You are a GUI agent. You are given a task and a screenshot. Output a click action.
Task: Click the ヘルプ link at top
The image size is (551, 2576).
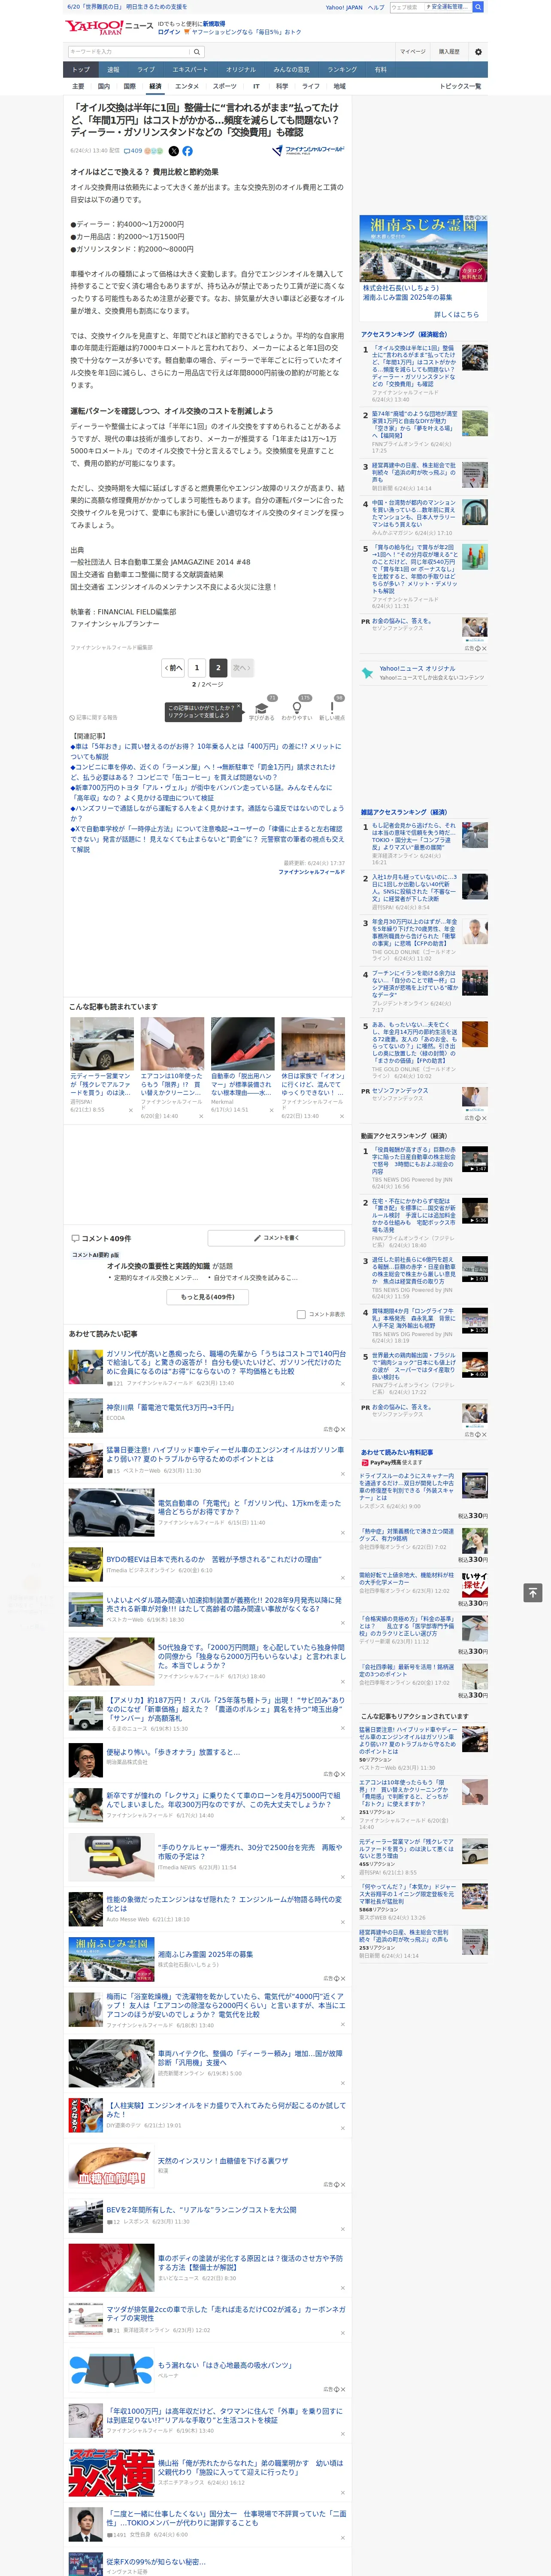(375, 7)
